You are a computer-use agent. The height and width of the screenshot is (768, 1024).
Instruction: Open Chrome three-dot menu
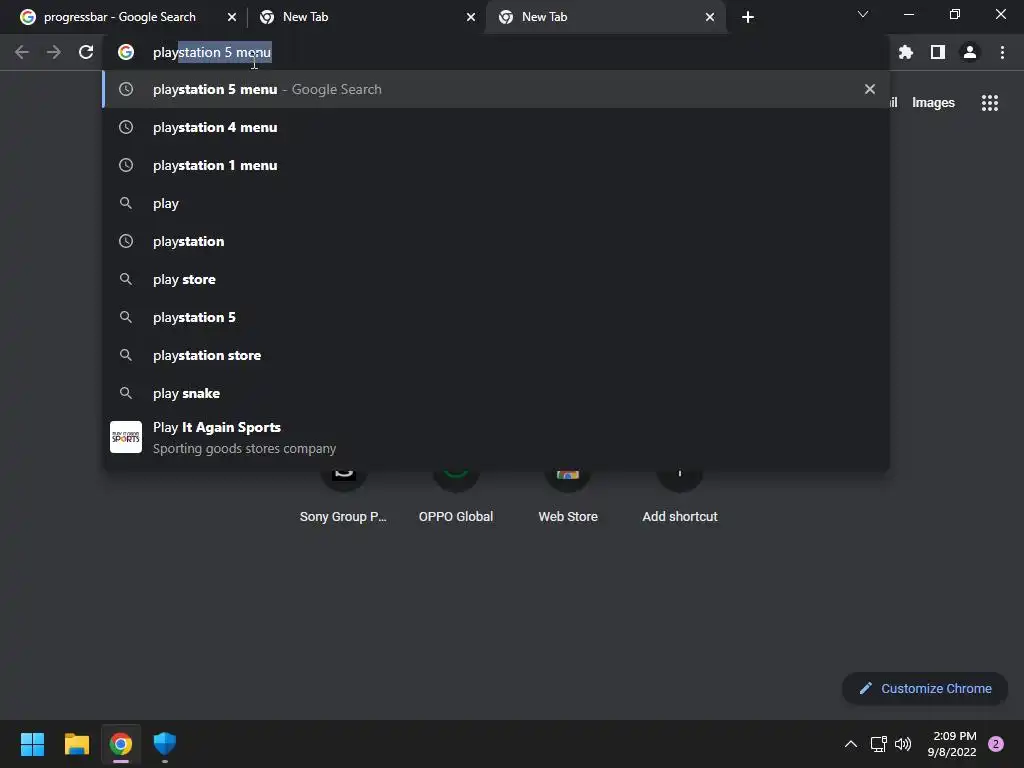[1002, 52]
